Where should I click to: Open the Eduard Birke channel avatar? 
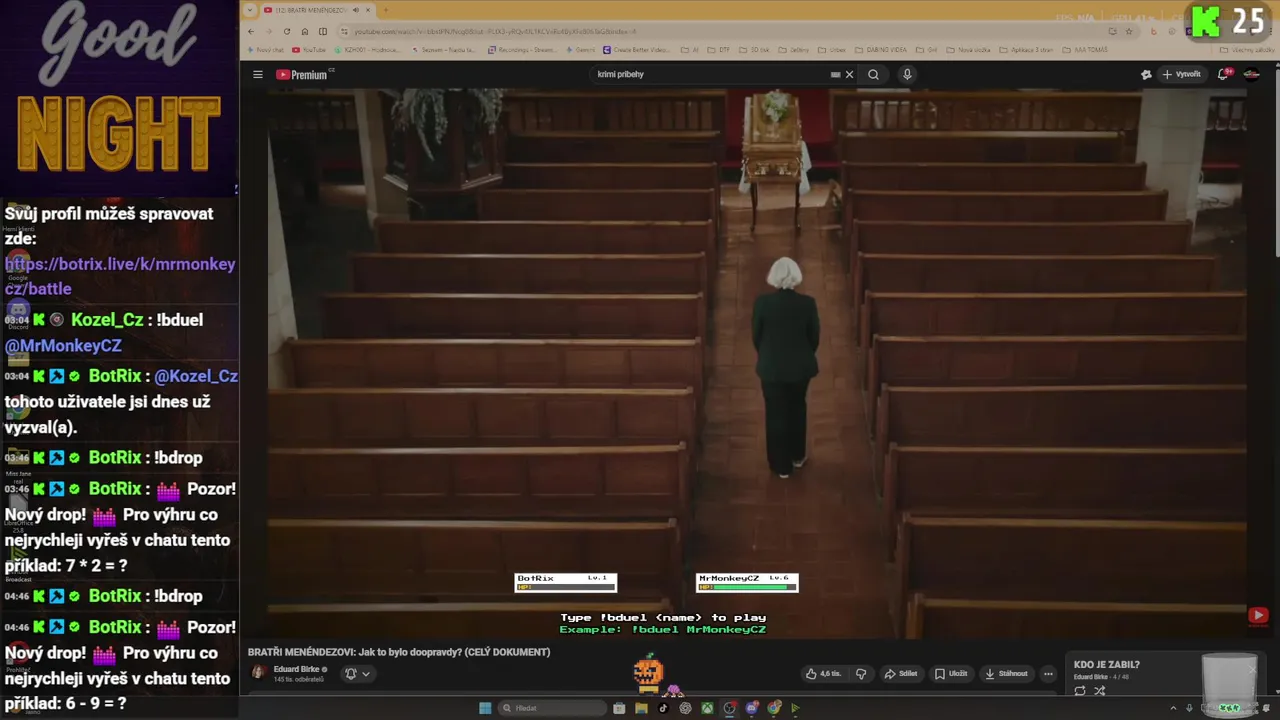[x=258, y=673]
